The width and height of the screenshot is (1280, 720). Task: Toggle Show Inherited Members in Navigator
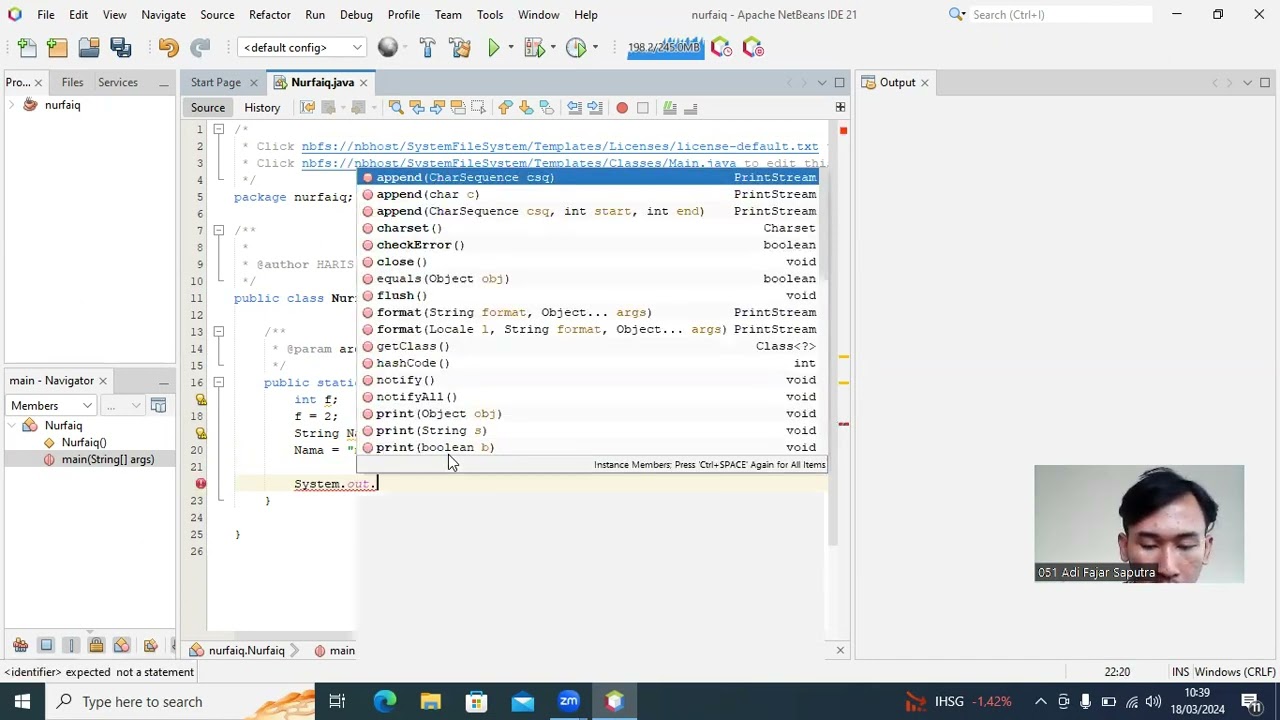20,645
